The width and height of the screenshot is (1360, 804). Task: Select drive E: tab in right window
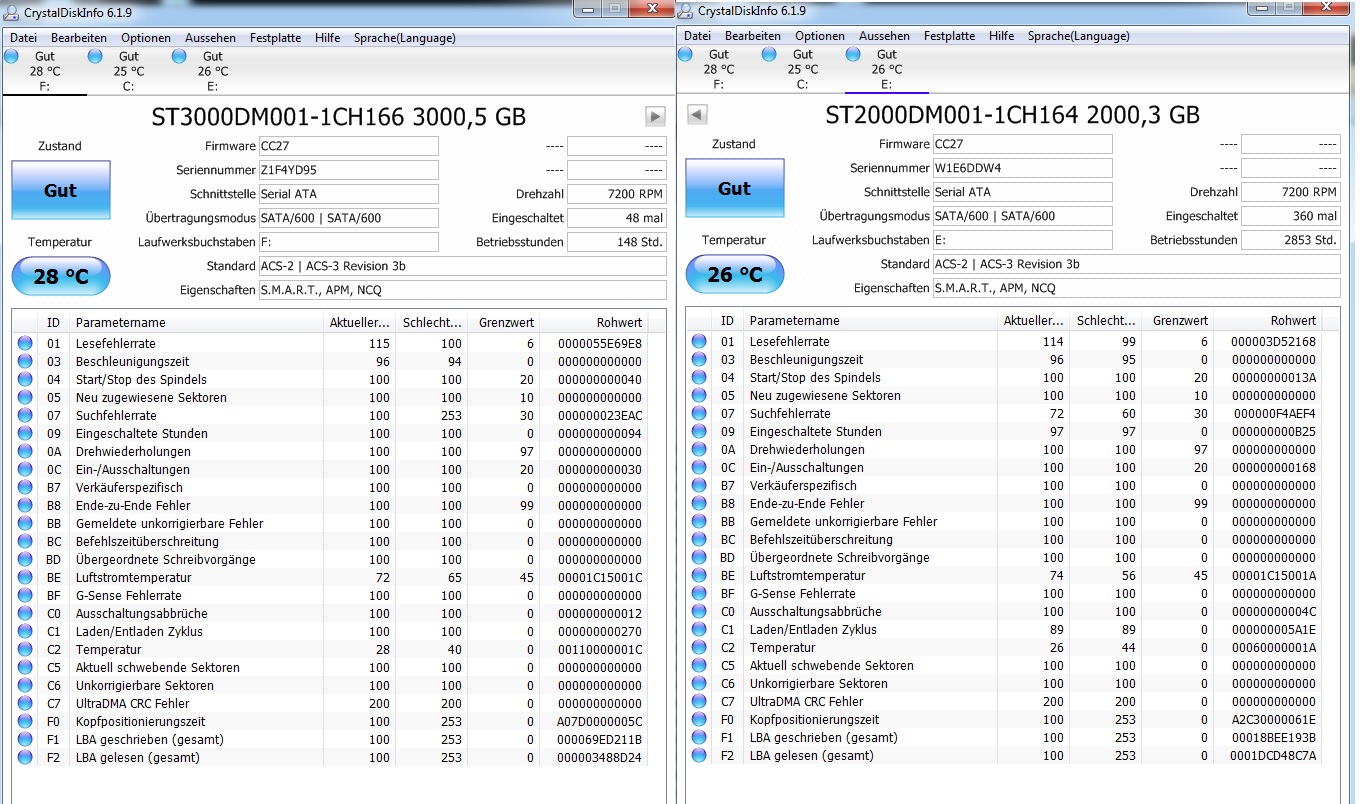click(x=886, y=69)
